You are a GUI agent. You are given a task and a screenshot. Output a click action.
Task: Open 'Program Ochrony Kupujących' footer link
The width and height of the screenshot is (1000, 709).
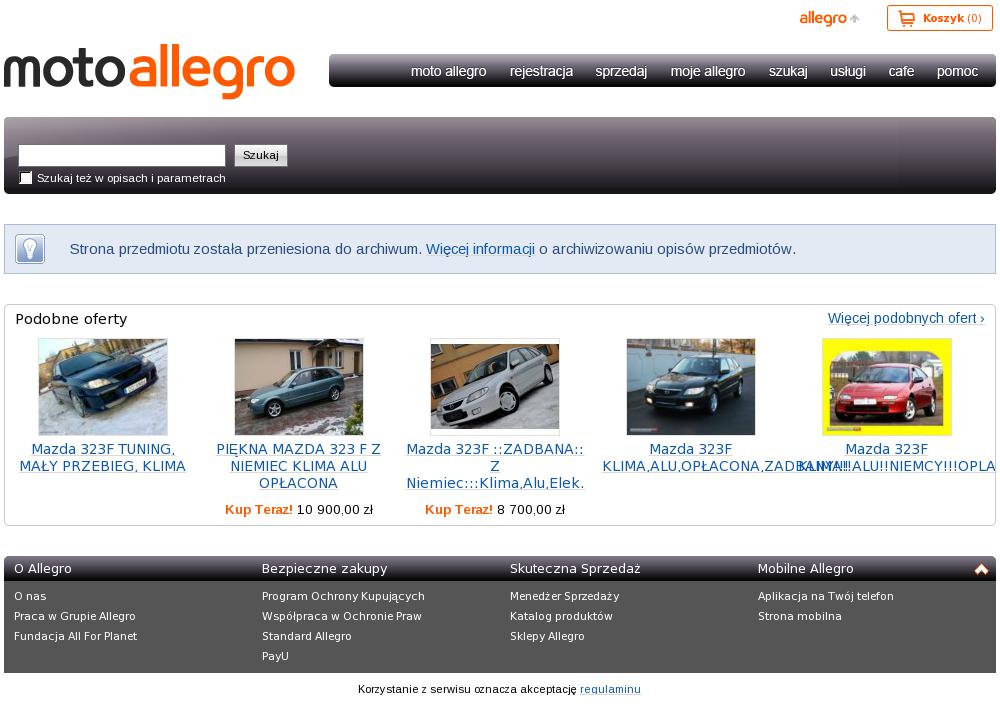343,596
